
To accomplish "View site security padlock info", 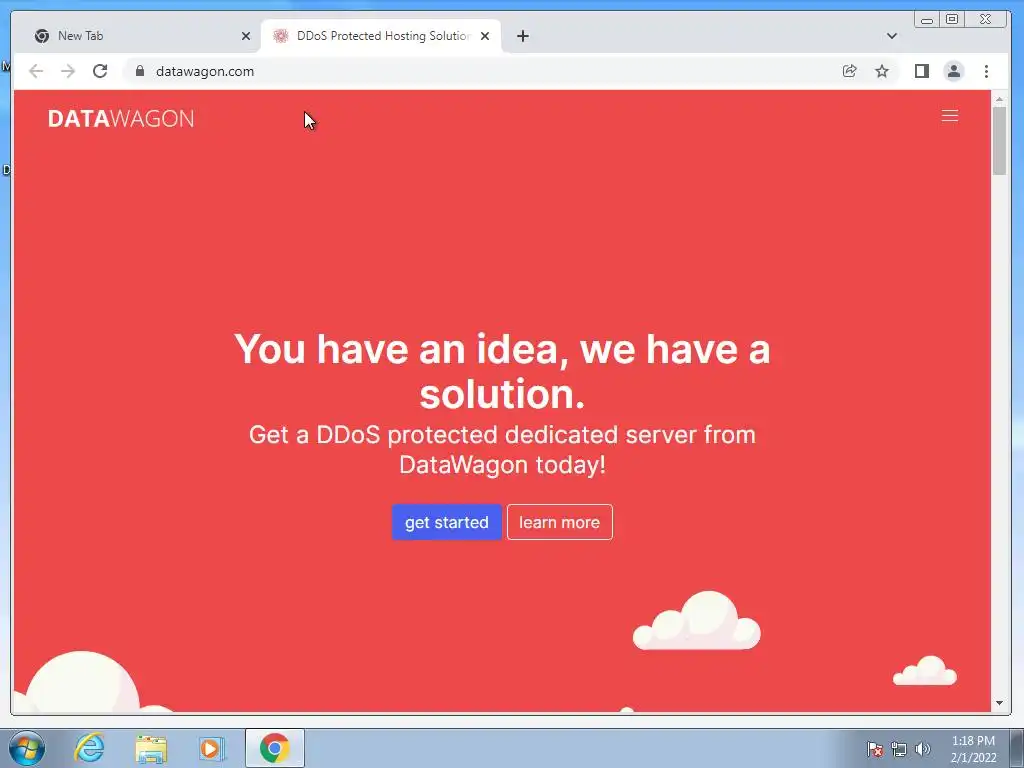I will (140, 71).
